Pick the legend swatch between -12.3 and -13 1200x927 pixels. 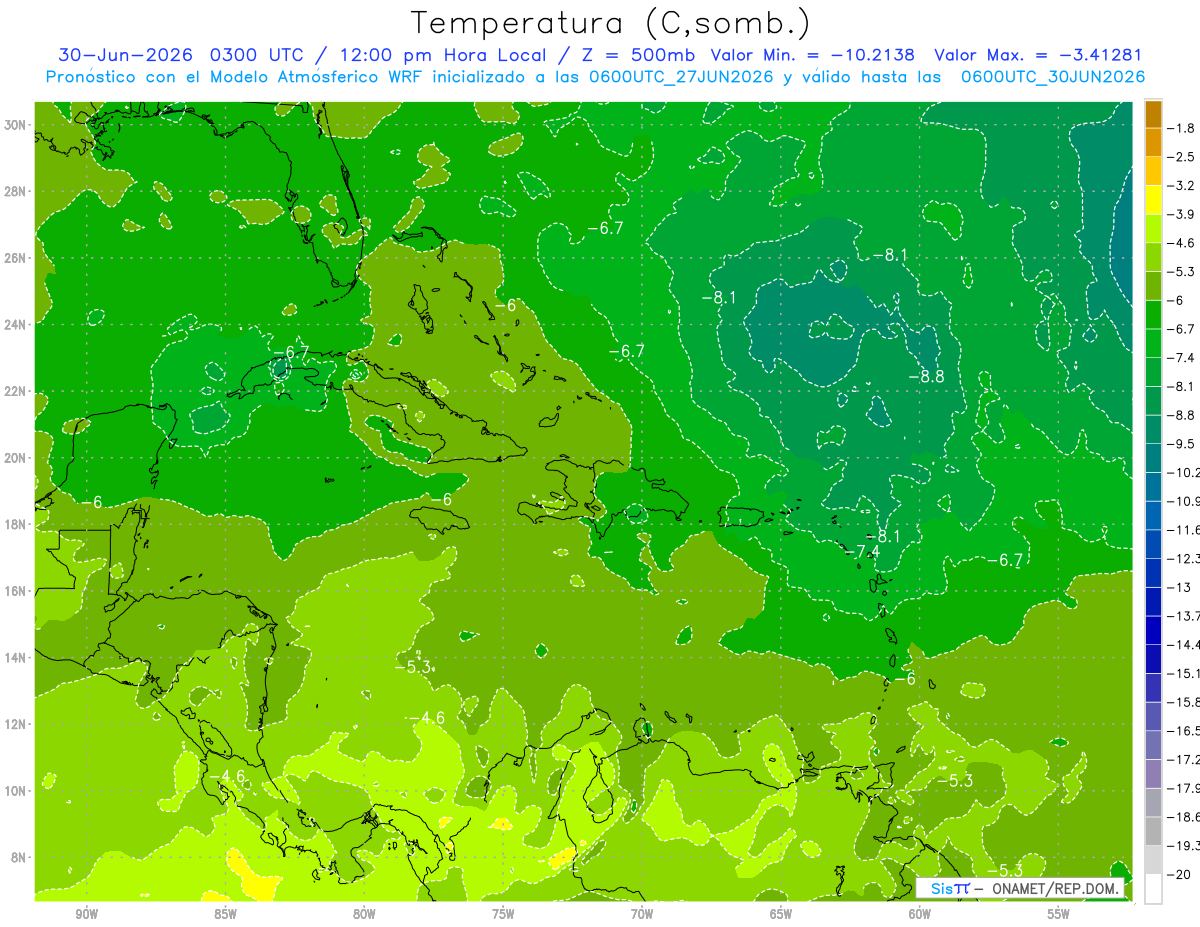(x=1153, y=572)
